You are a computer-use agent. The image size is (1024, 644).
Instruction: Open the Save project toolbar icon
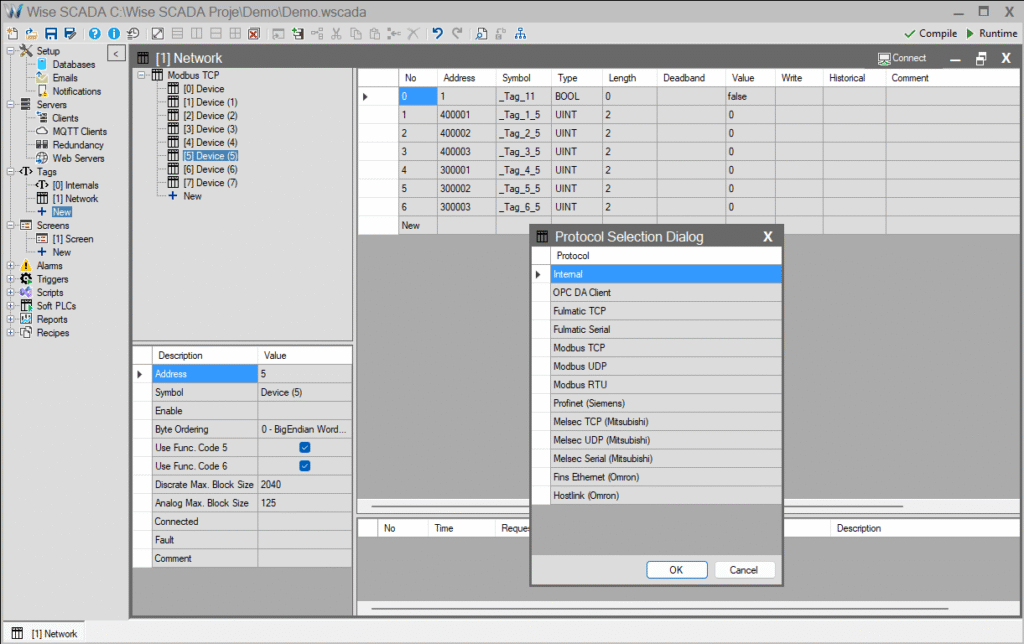[51, 33]
